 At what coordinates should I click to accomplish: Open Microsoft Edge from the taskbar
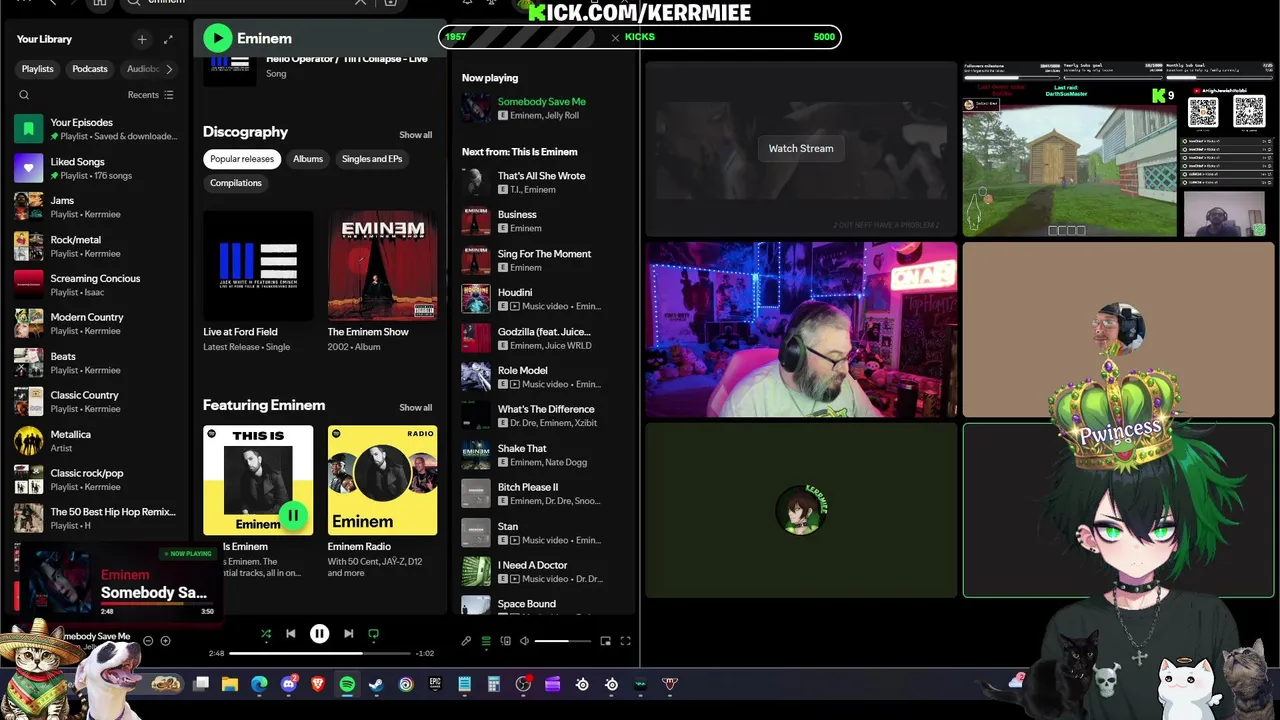(259, 684)
